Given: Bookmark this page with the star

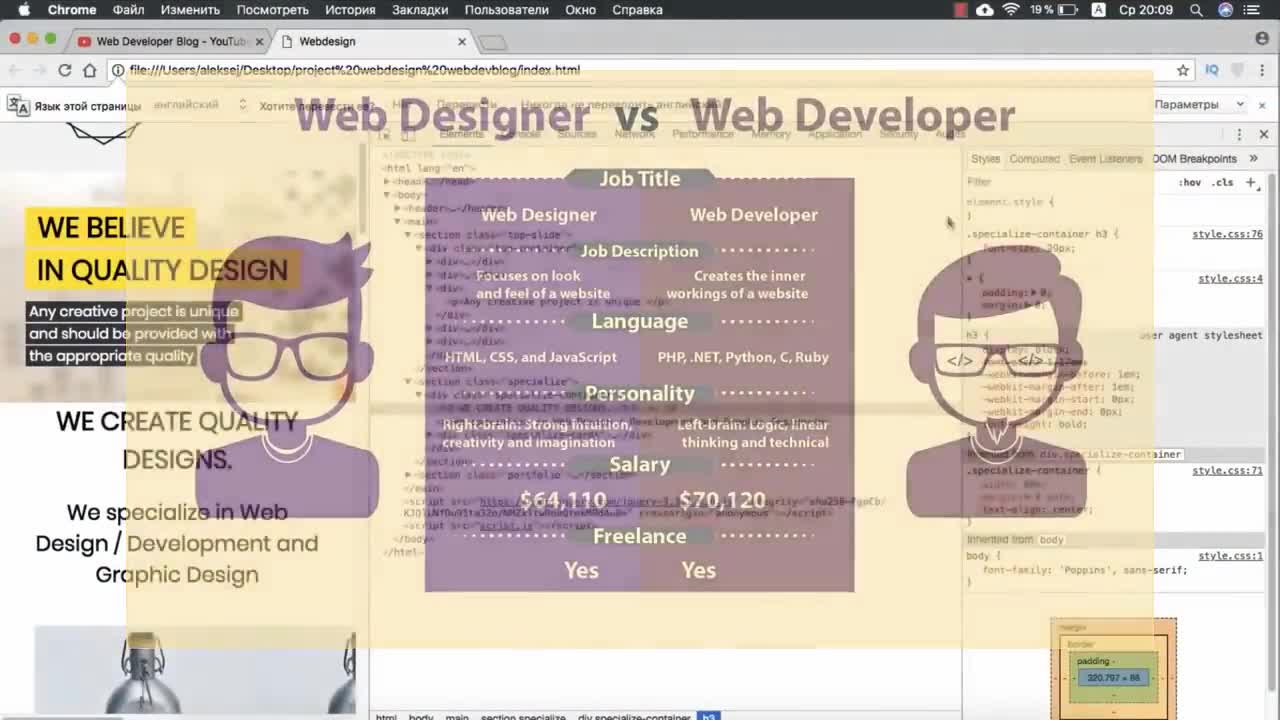Looking at the screenshot, I should click(x=1183, y=70).
